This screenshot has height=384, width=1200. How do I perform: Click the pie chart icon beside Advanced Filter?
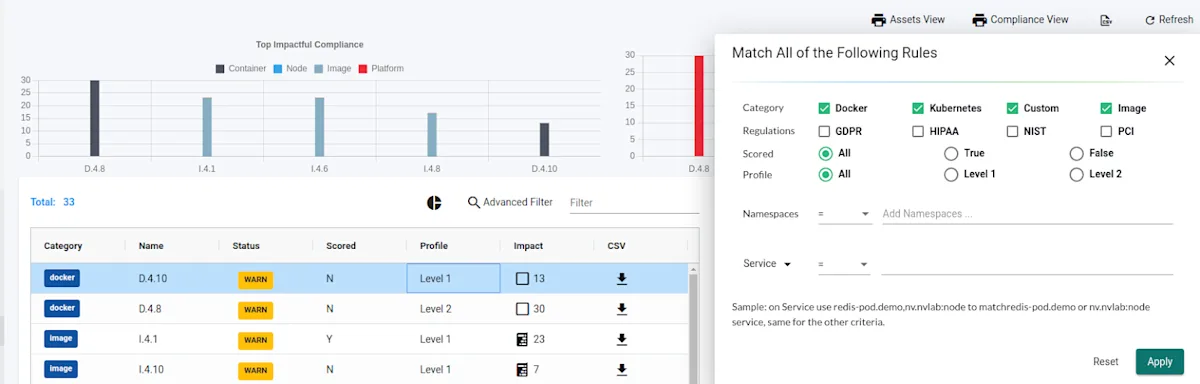point(434,202)
